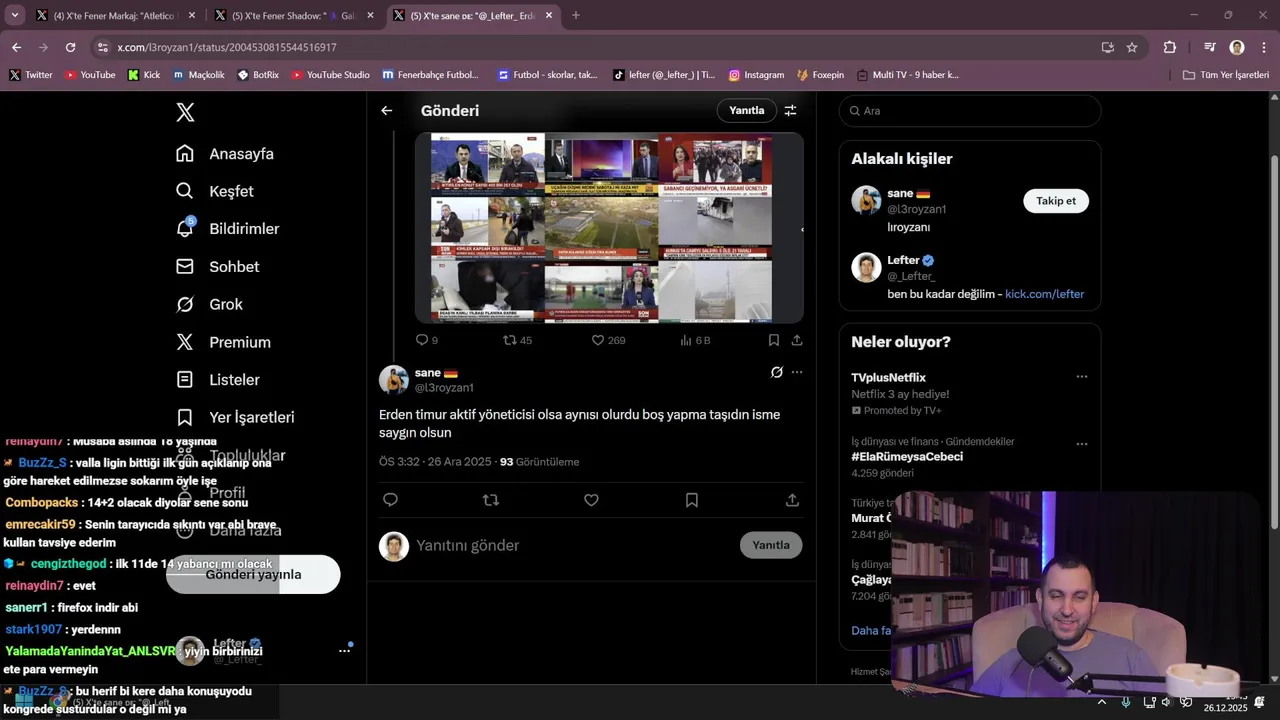The height and width of the screenshot is (720, 1280).
Task: Bookmark this page with star icon
Action: click(1132, 47)
